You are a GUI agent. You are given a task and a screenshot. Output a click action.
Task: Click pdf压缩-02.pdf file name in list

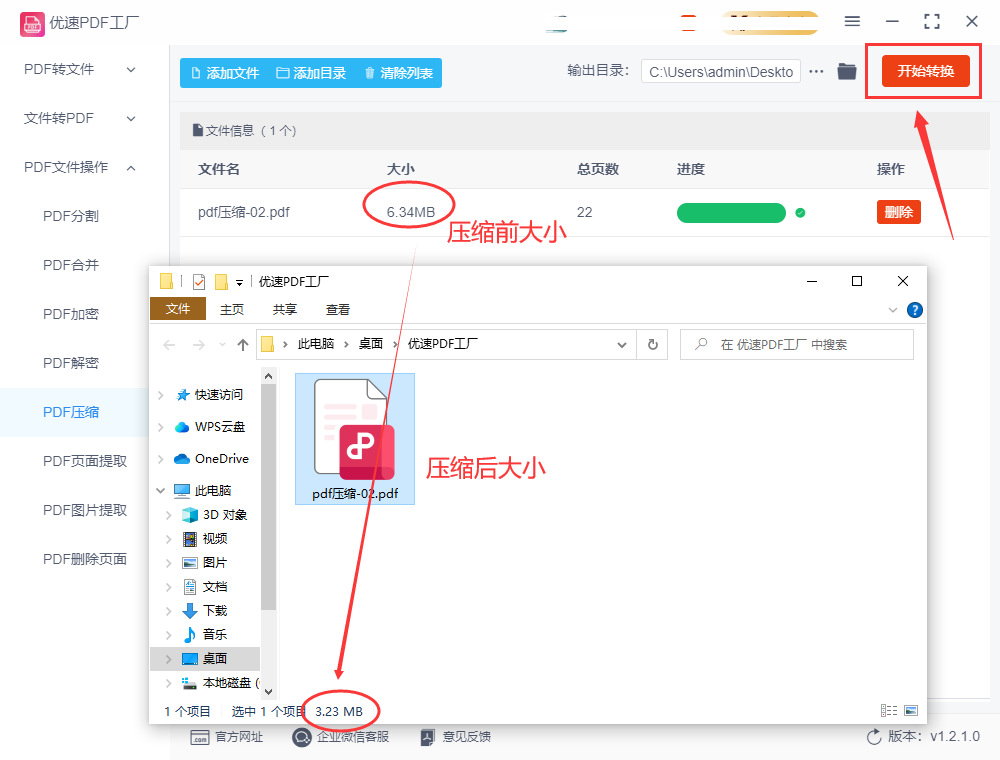(x=244, y=212)
